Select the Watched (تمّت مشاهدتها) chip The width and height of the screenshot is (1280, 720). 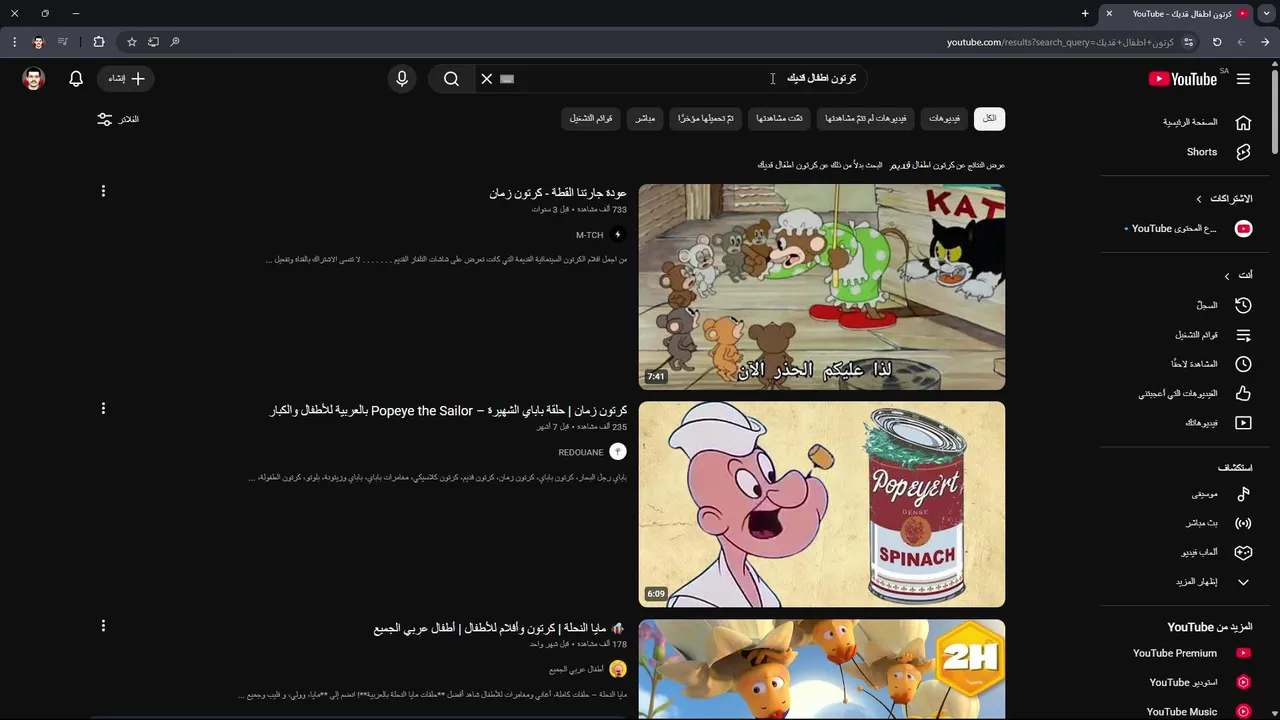tap(780, 119)
